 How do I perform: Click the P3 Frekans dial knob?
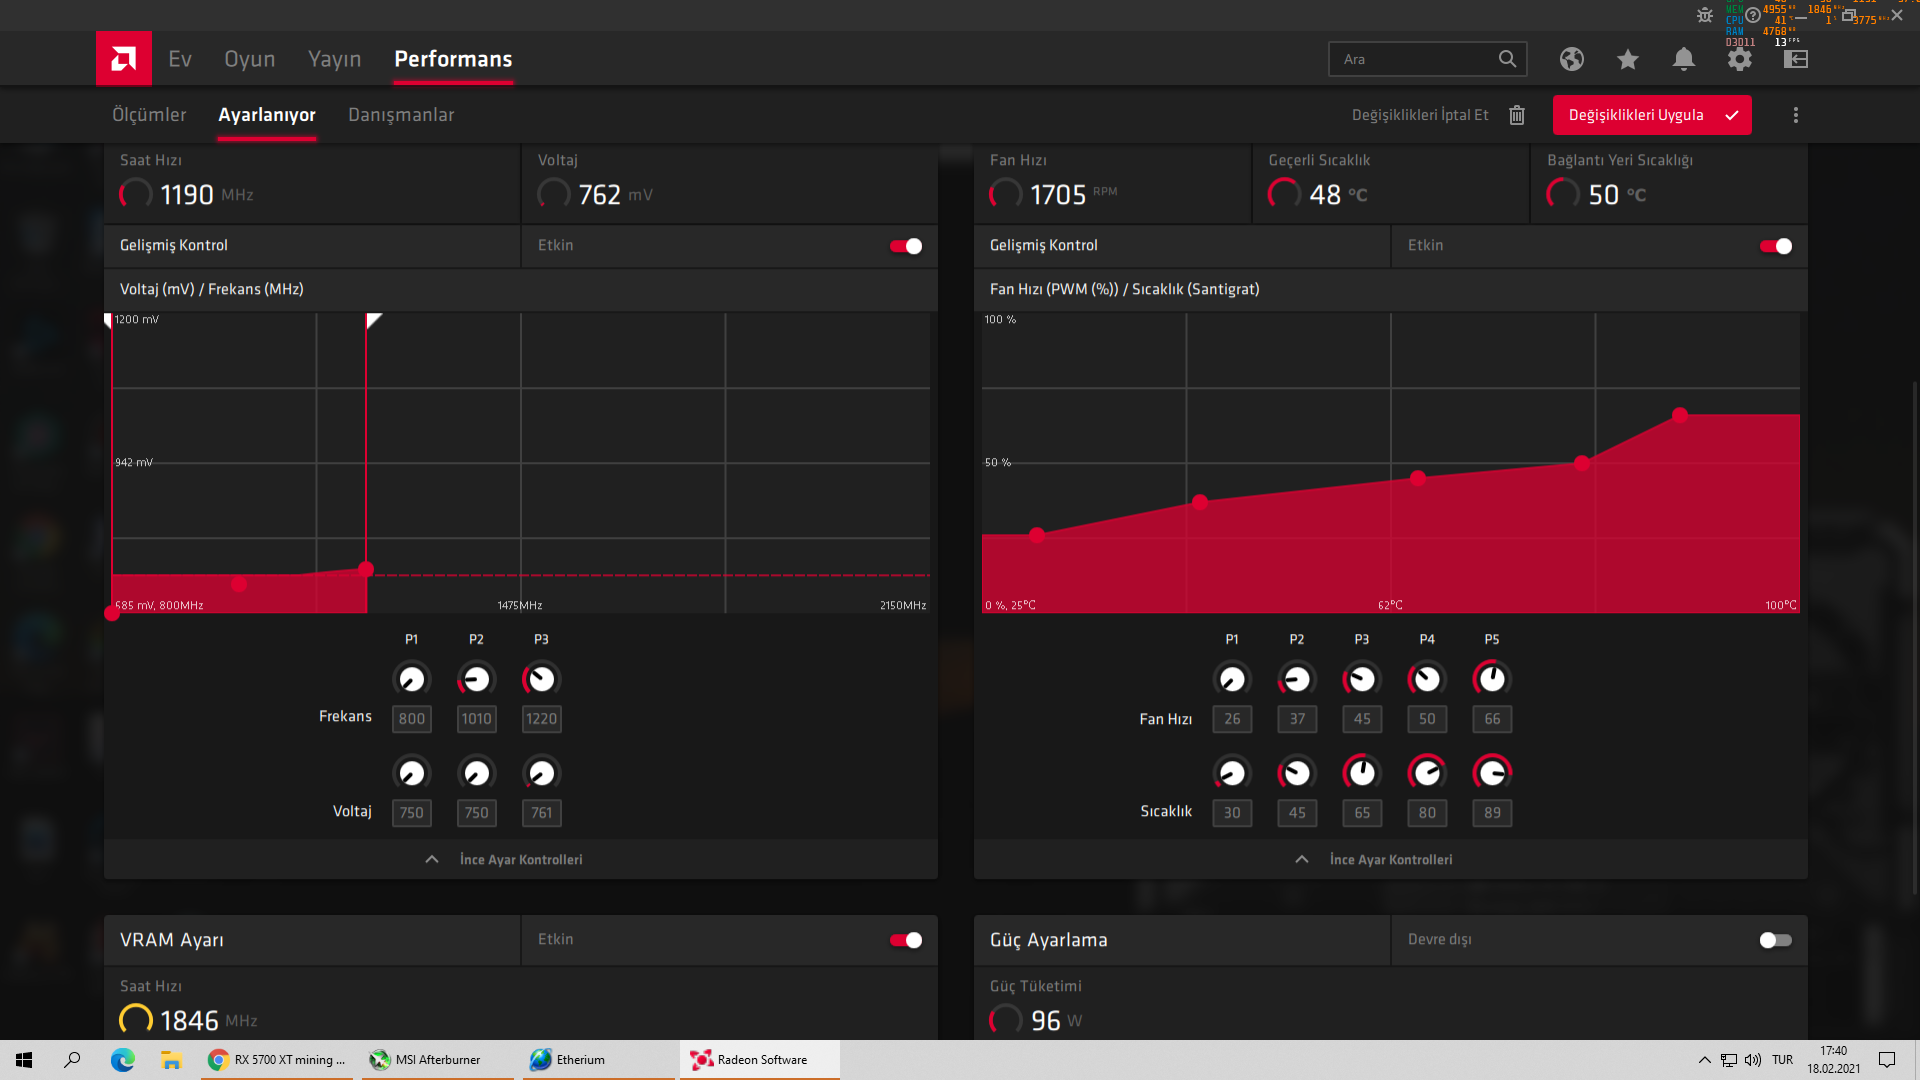pos(541,679)
